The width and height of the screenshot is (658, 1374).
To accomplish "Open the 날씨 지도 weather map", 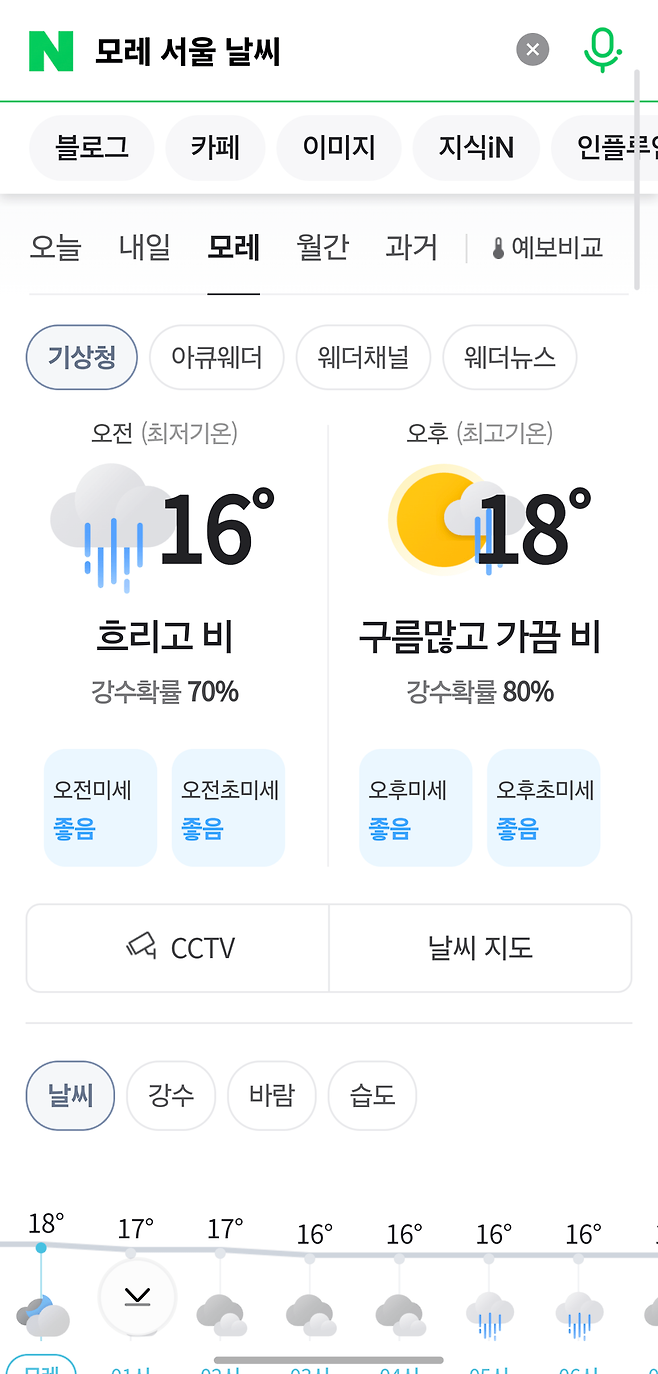I will click(x=480, y=947).
